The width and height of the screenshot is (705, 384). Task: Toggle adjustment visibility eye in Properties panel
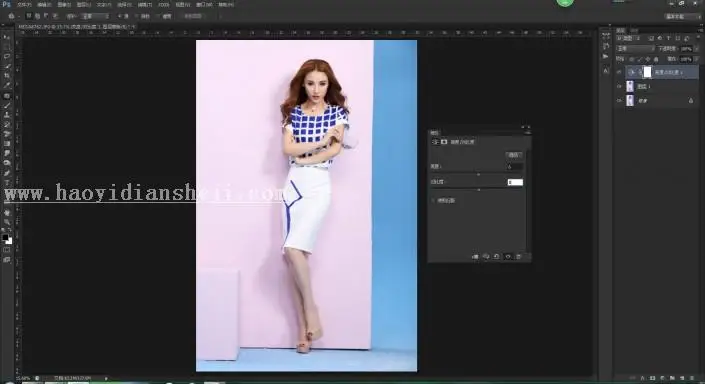click(x=508, y=256)
